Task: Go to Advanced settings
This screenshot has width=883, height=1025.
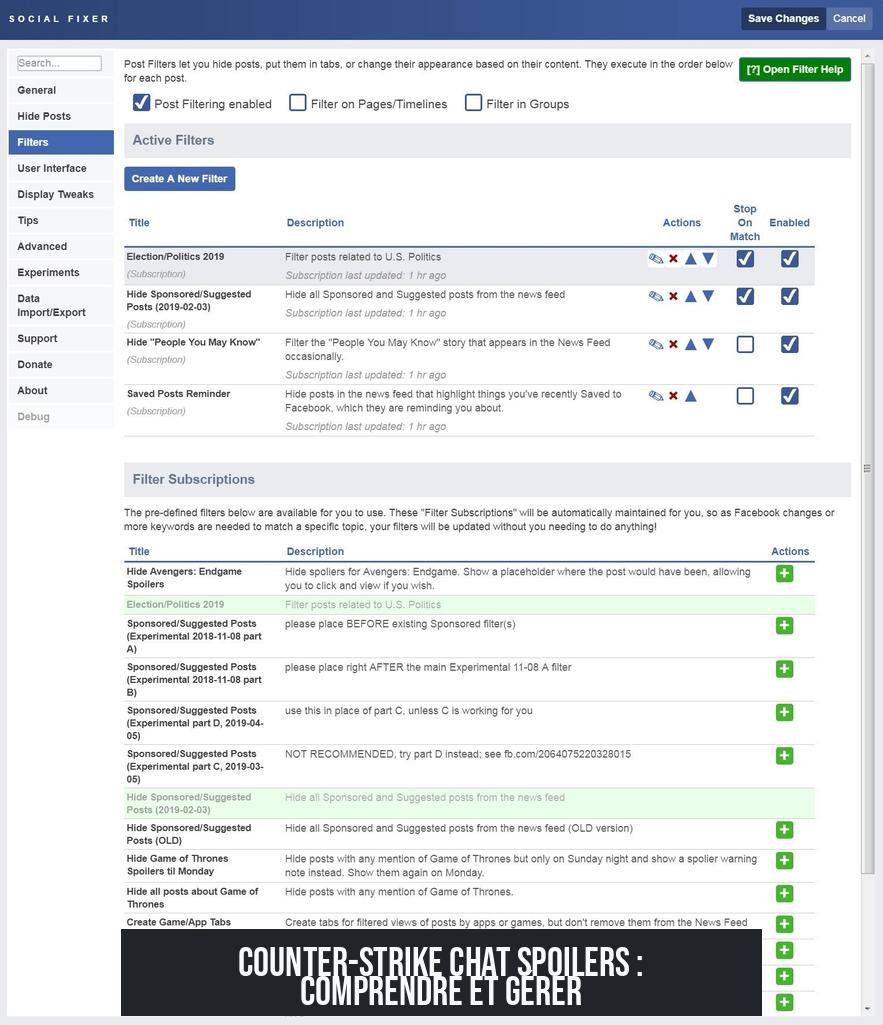Action: tap(61, 246)
